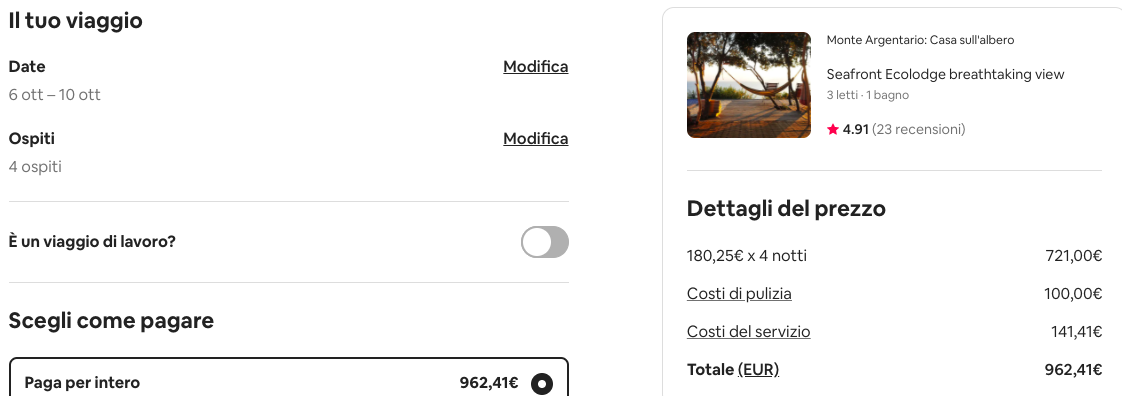This screenshot has width=1122, height=396.
Task: Click the 4 ospiti guest count
Action: click(35, 167)
